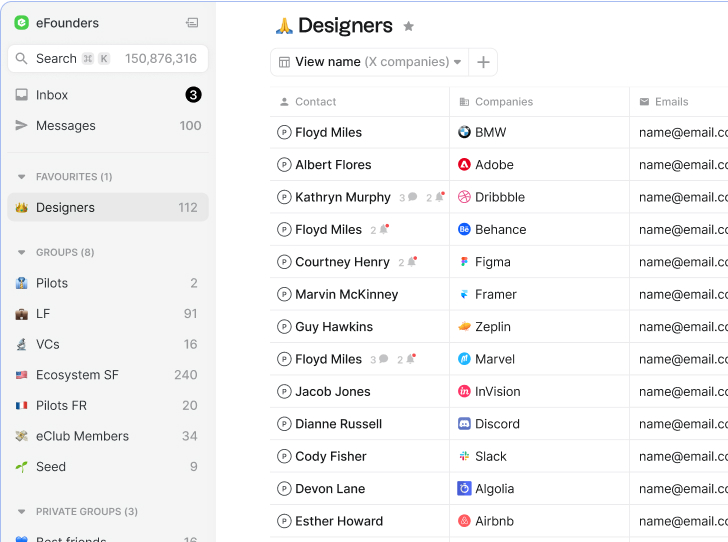Open the Ecosystem SF group

[108, 375]
